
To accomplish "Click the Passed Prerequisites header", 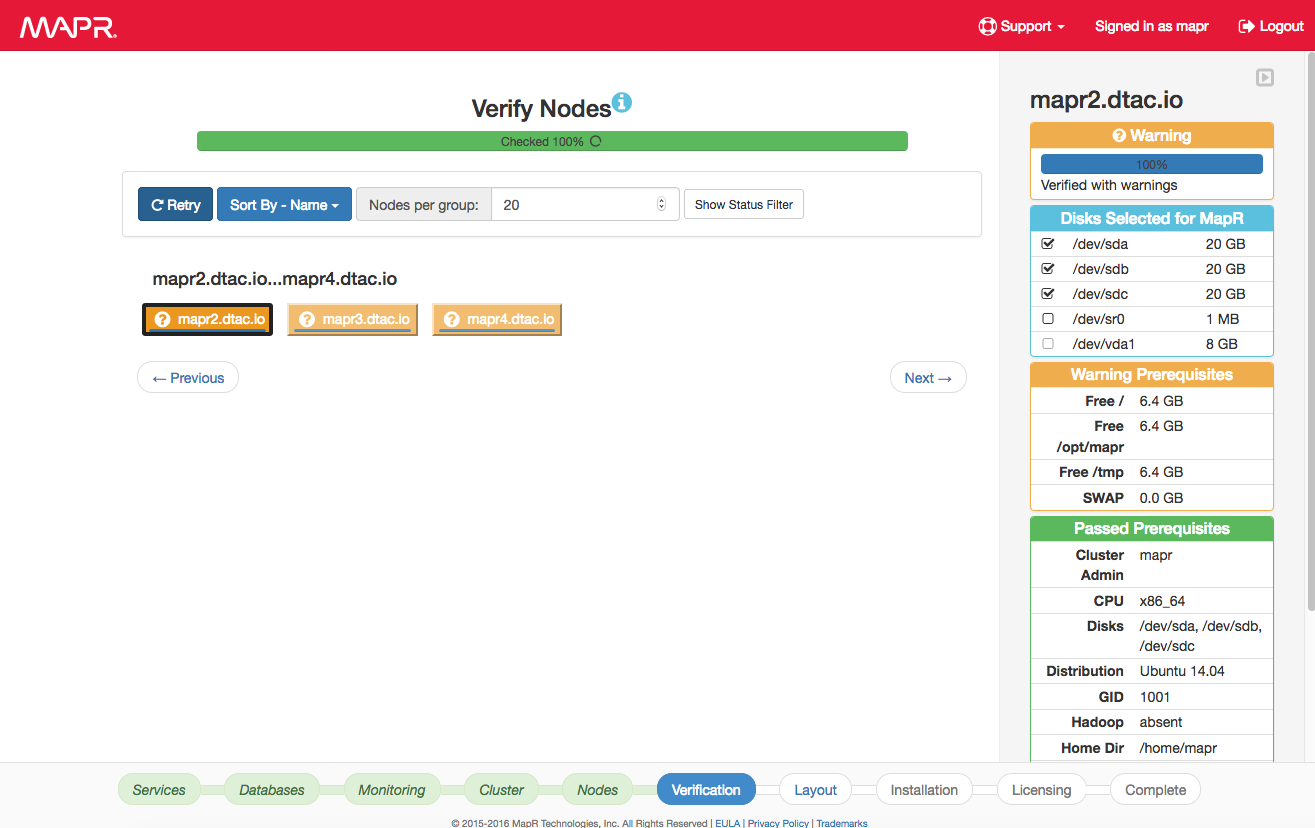I will 1152,528.
